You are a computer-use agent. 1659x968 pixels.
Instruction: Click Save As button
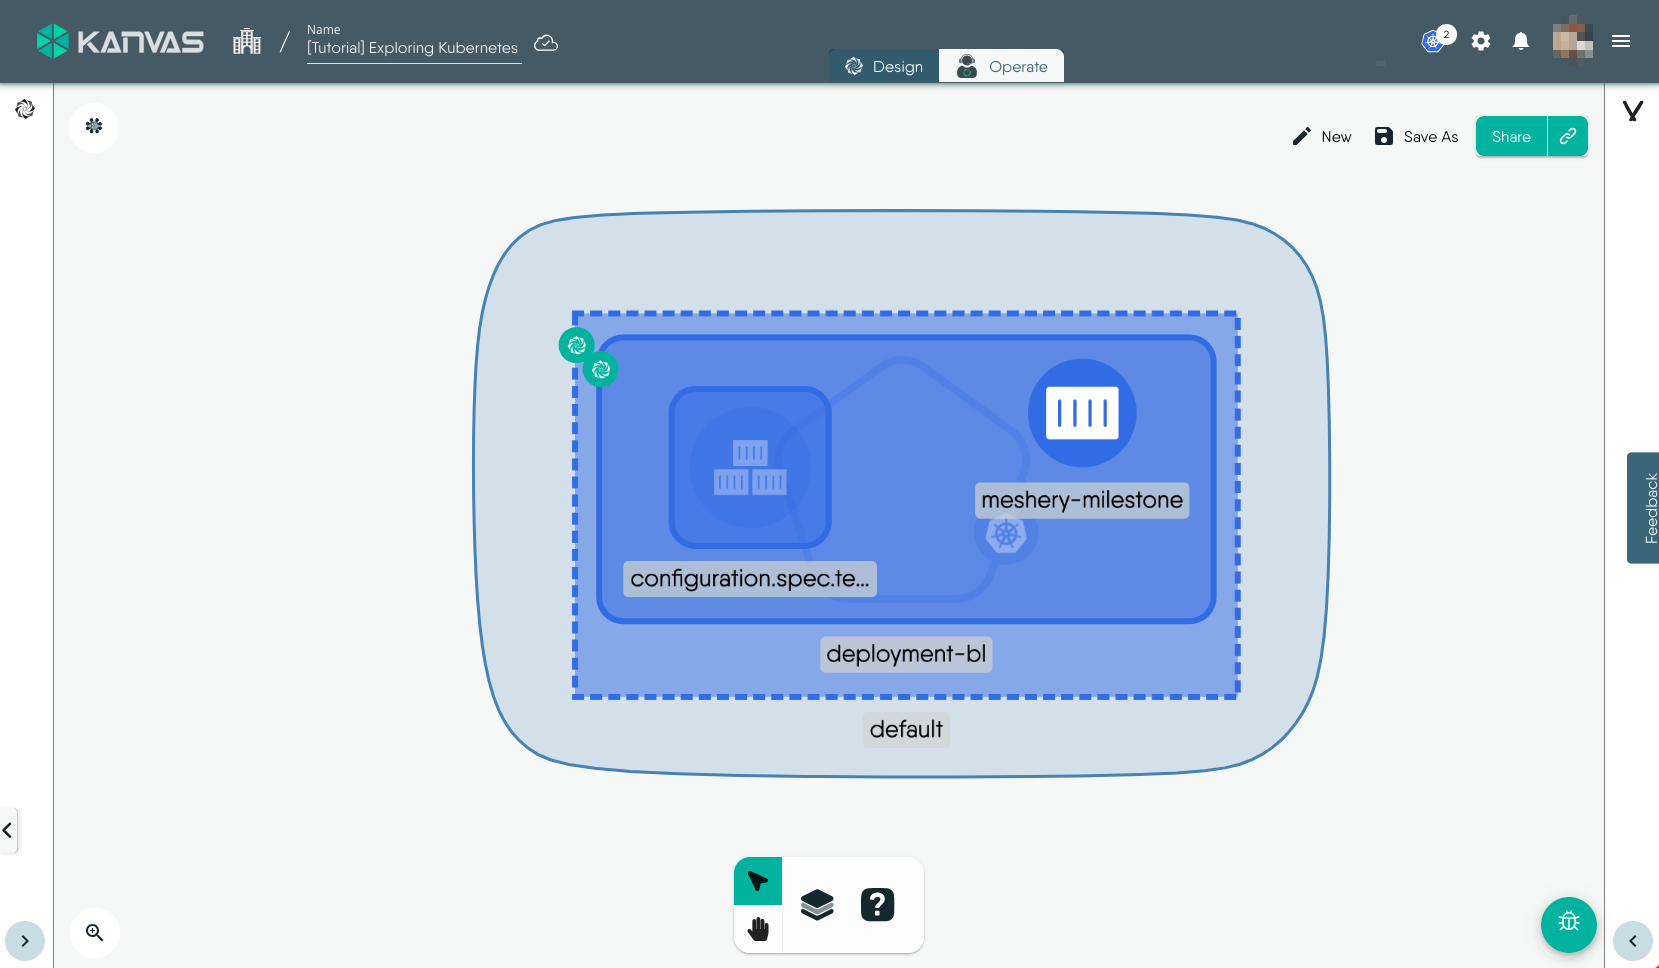tap(1417, 137)
